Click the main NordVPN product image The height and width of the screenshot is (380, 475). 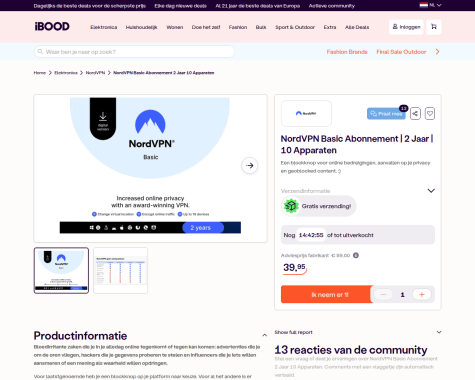(150, 168)
